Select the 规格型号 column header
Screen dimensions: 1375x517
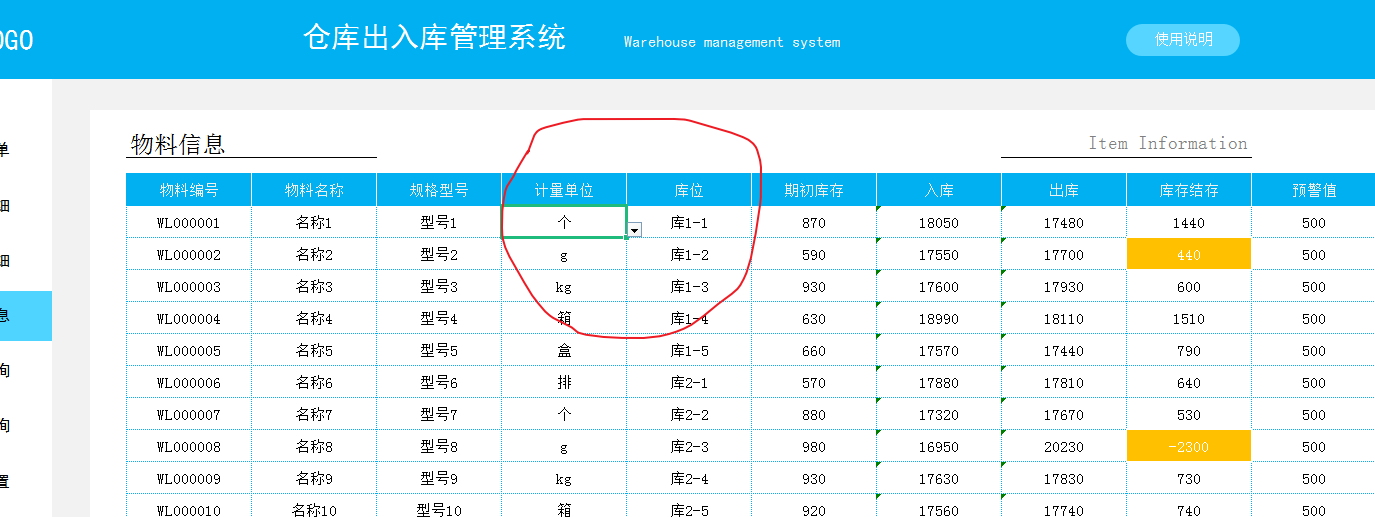coord(439,190)
